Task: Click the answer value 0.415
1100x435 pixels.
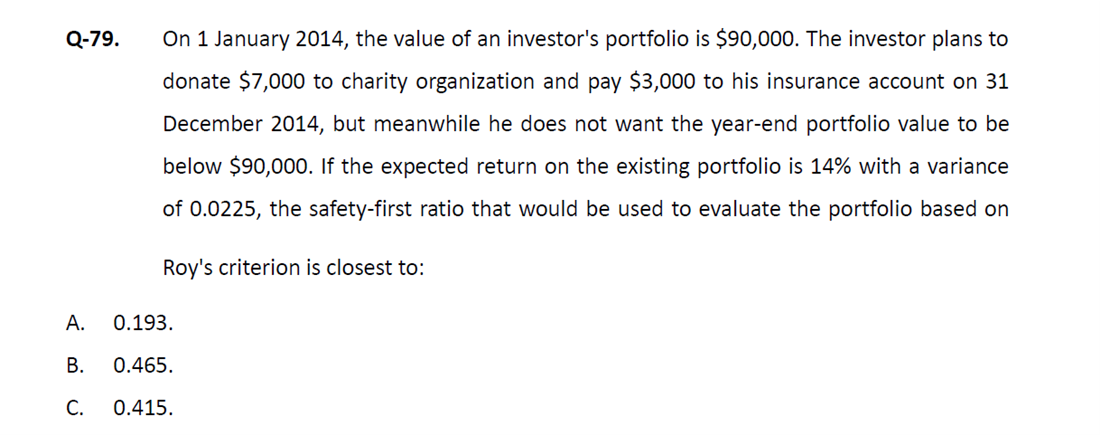Action: click(x=142, y=408)
